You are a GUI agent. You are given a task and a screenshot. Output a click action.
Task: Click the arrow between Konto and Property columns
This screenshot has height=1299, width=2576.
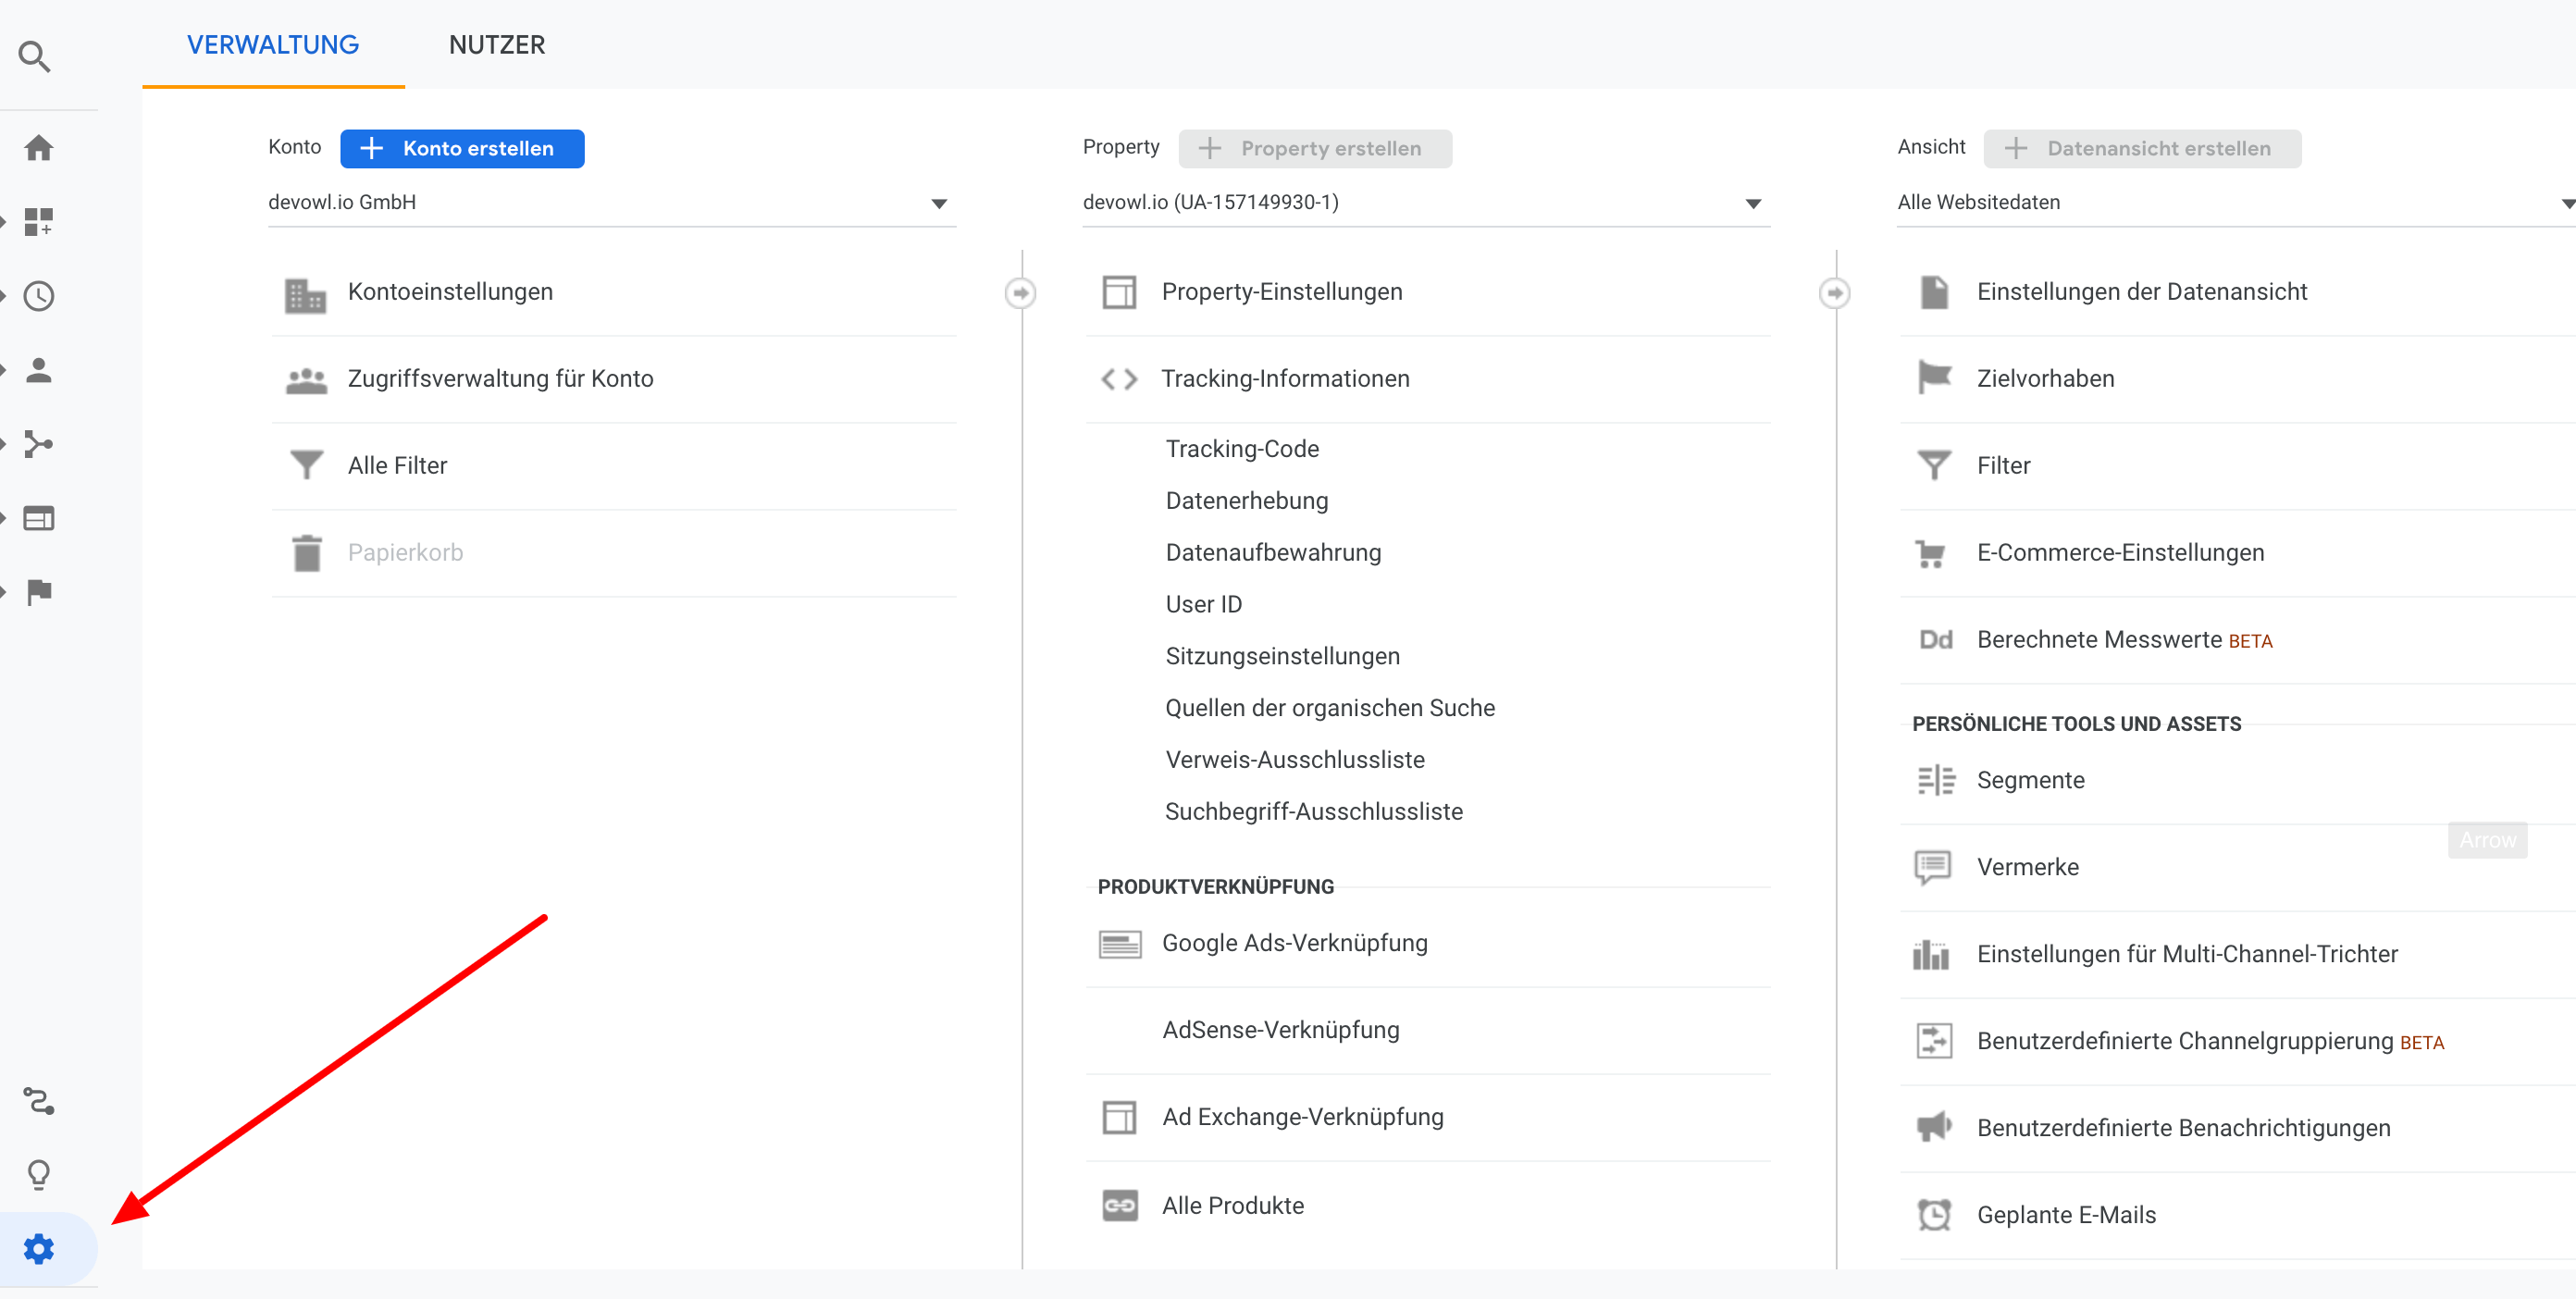[x=1020, y=293]
